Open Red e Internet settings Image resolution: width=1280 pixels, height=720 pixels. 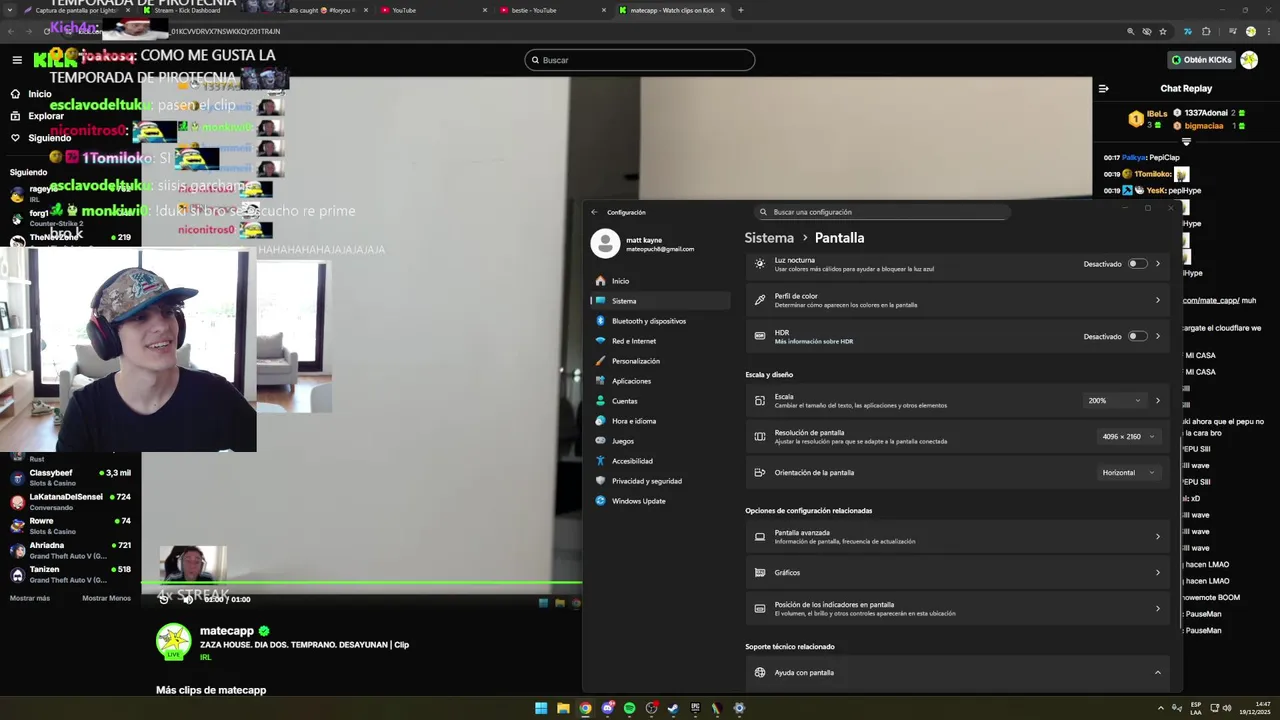(x=660, y=341)
